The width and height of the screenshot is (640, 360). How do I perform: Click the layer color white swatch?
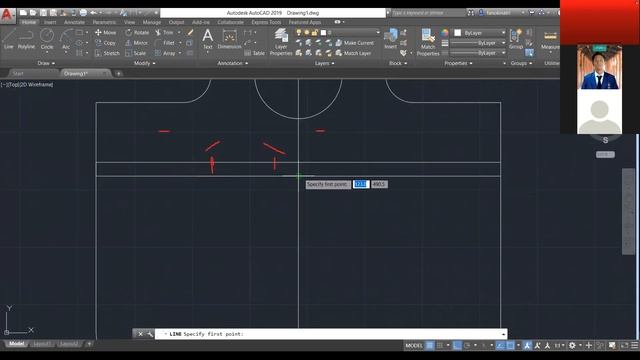coord(323,32)
